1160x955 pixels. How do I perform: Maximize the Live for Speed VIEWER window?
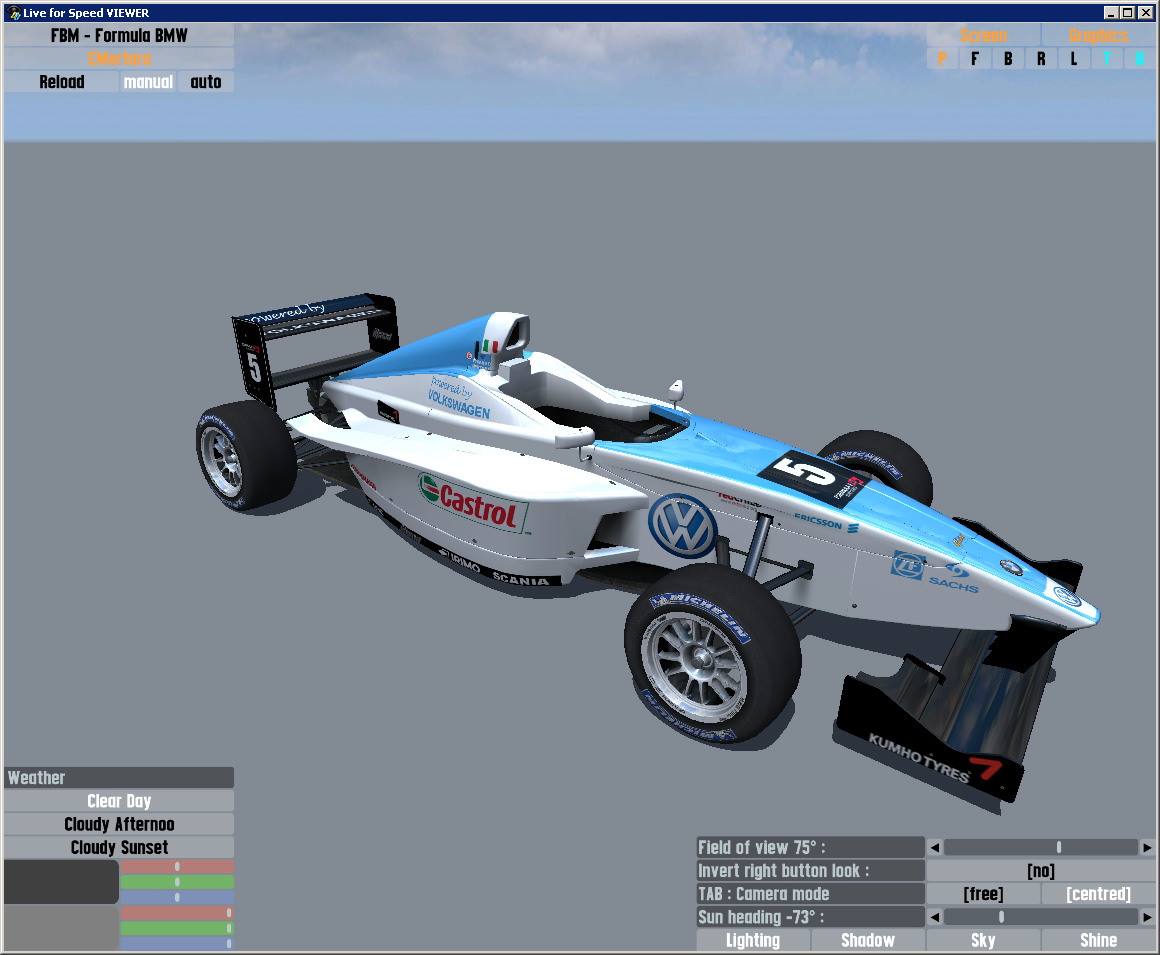point(1127,13)
